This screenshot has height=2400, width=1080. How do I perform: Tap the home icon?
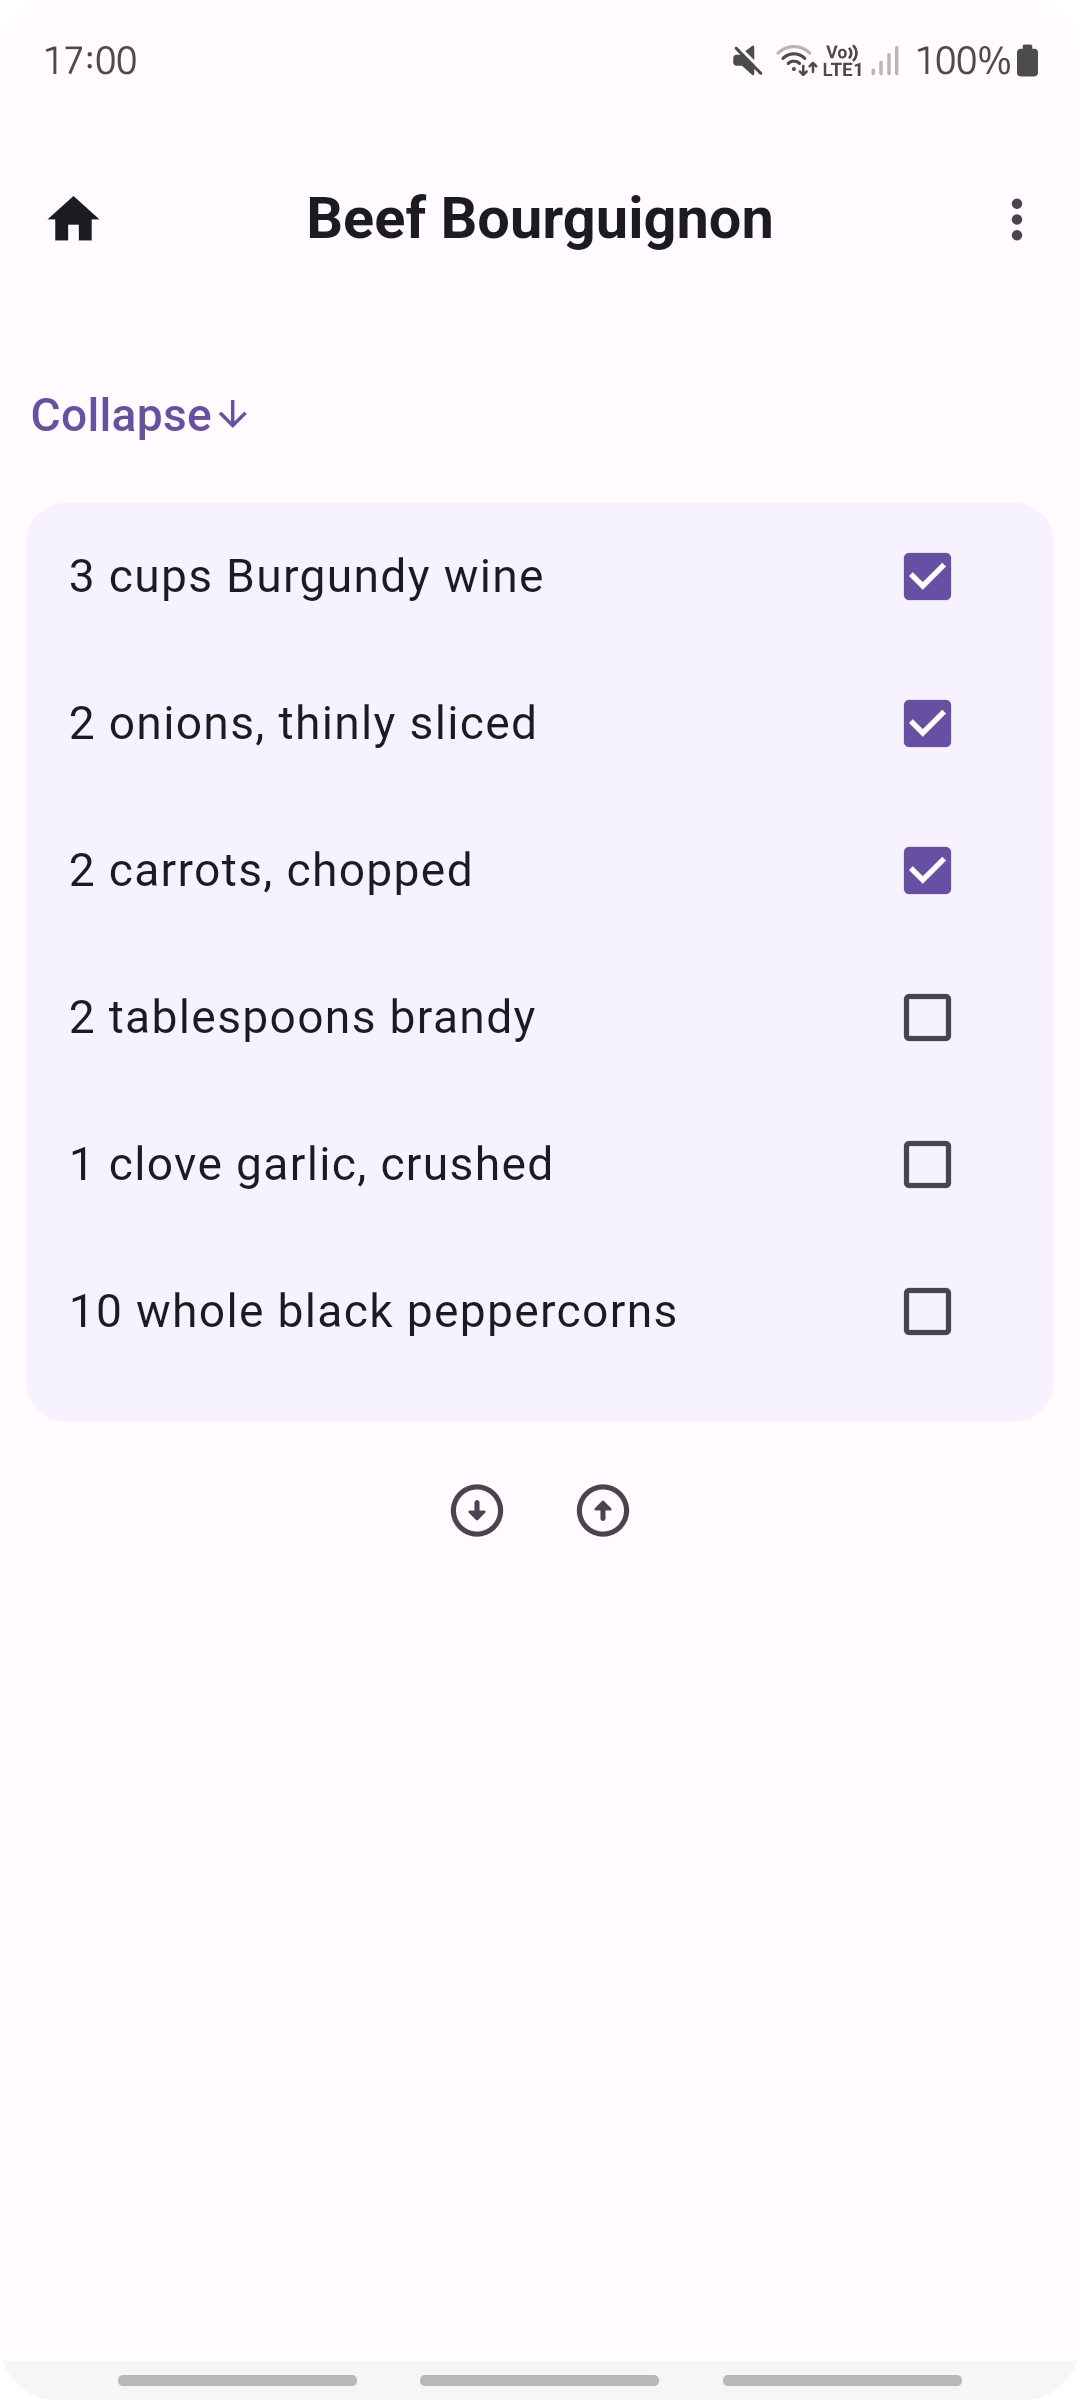tap(74, 219)
